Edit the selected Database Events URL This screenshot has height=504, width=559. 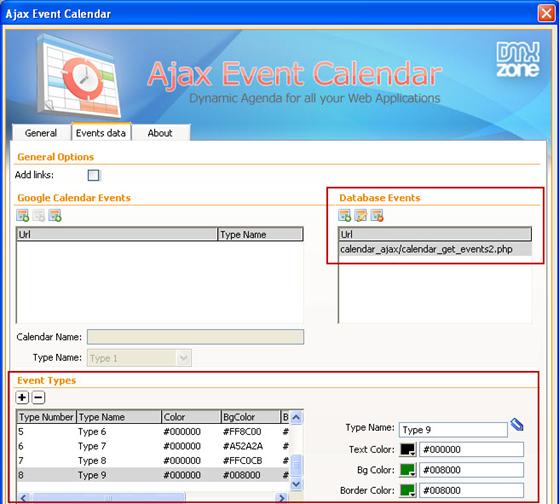(x=361, y=216)
